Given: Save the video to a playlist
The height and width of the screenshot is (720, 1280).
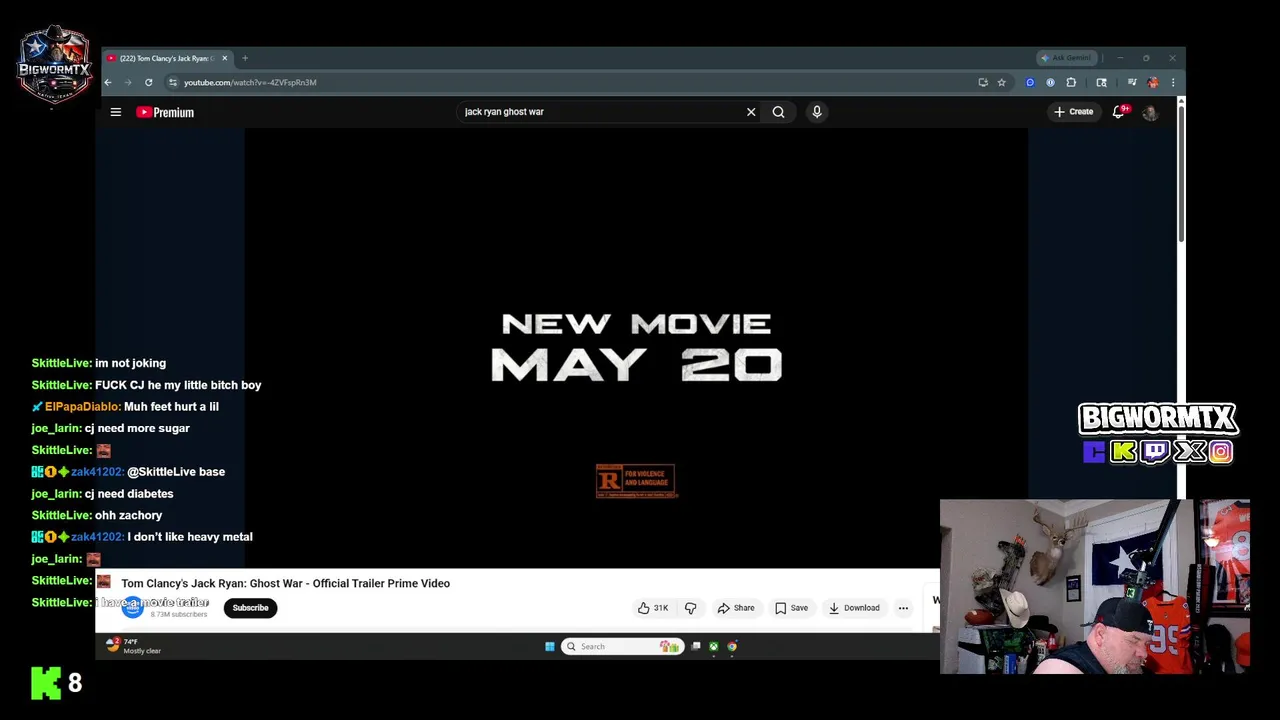Looking at the screenshot, I should coord(791,608).
